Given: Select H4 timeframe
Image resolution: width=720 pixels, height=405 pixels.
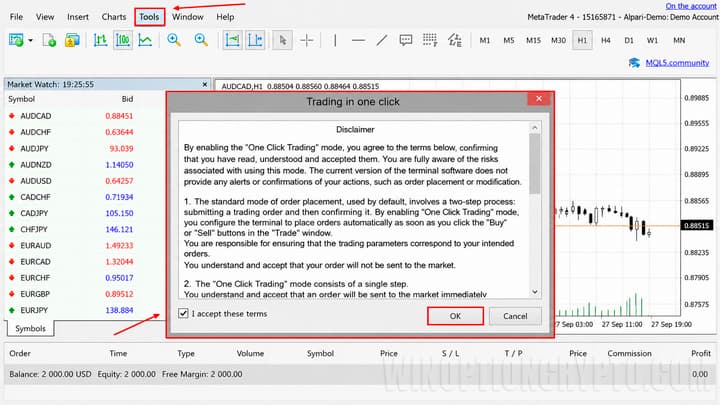Looking at the screenshot, I should pyautogui.click(x=606, y=40).
